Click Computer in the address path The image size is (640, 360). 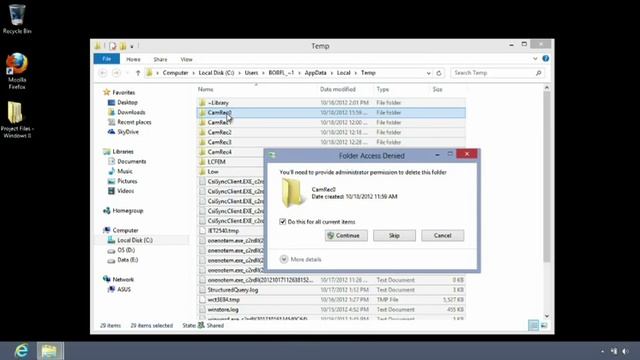176,73
